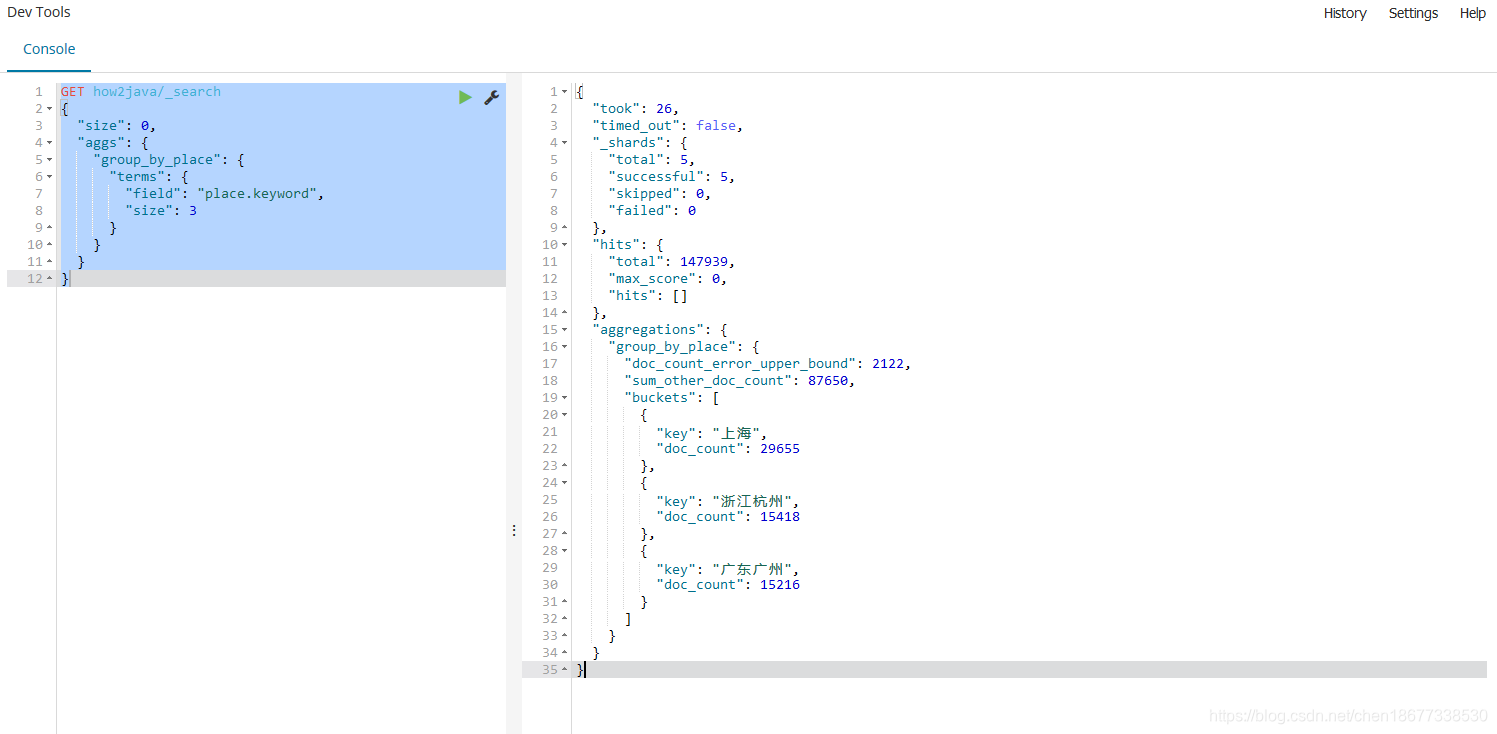Screen dimensions: 1497x734
Task: Click the "key": "广东广州" line
Action: tap(728, 568)
